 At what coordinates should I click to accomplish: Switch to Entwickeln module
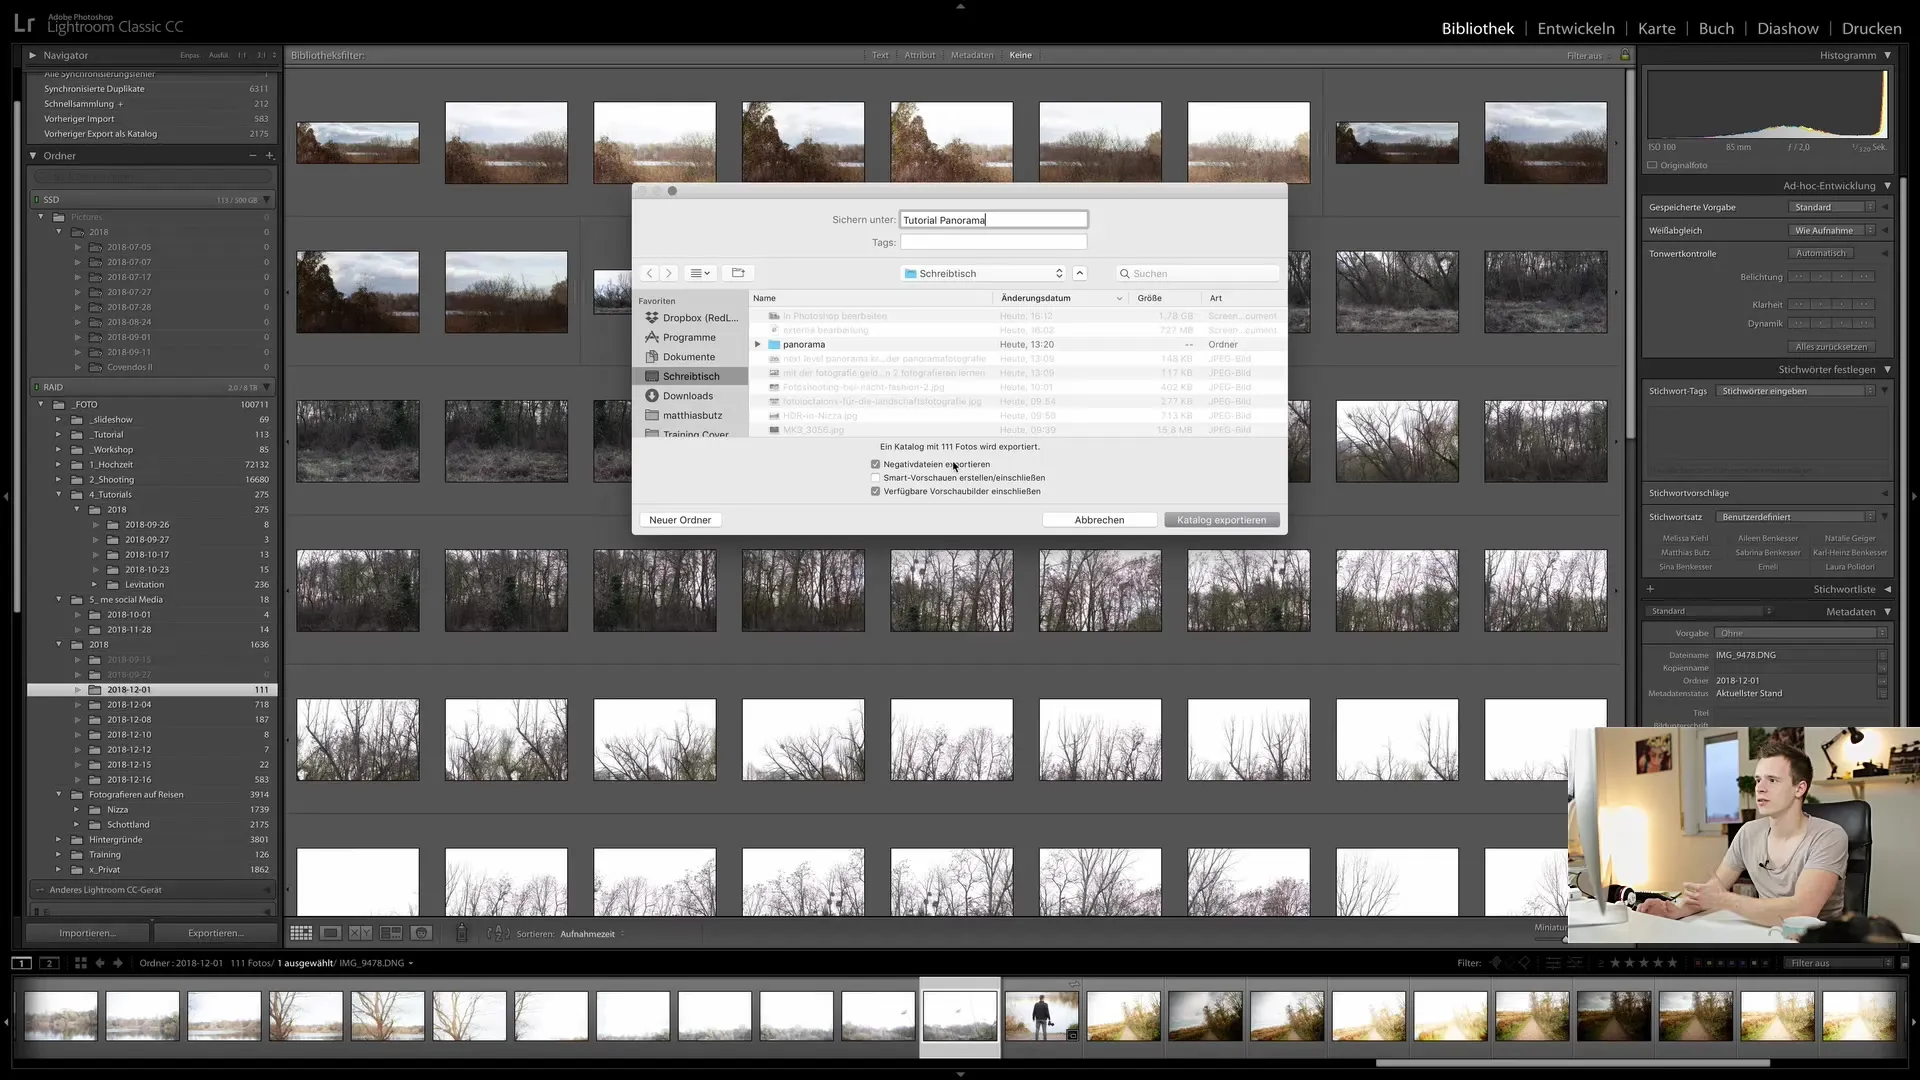click(x=1576, y=28)
